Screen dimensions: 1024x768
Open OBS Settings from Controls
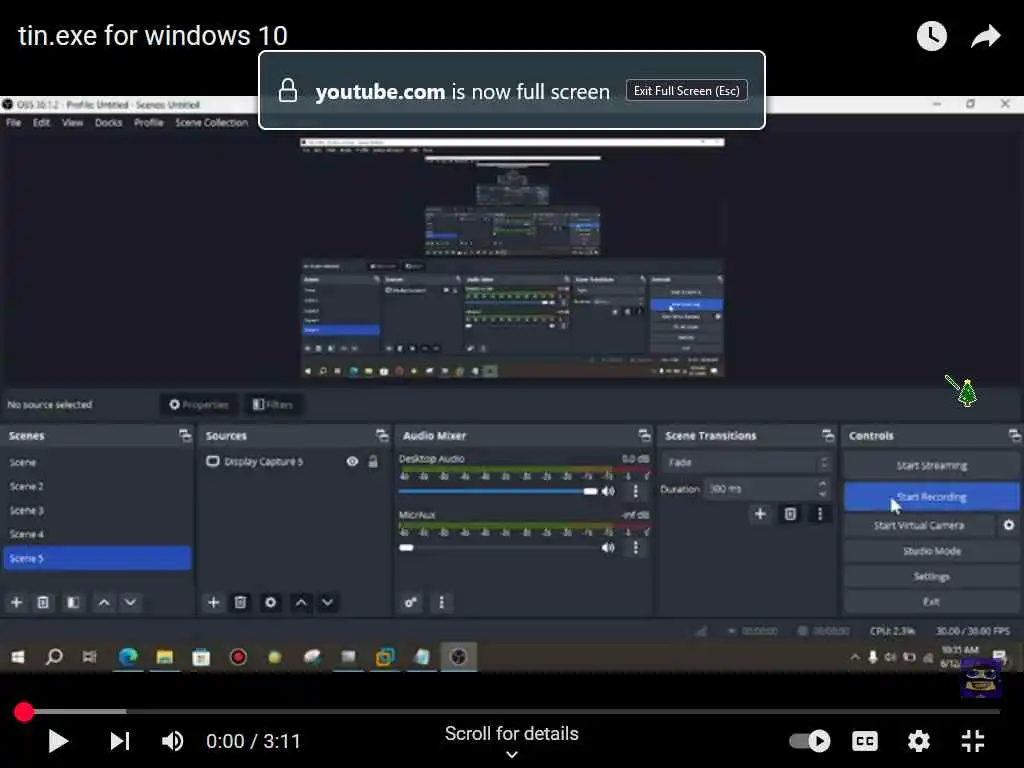pos(931,577)
